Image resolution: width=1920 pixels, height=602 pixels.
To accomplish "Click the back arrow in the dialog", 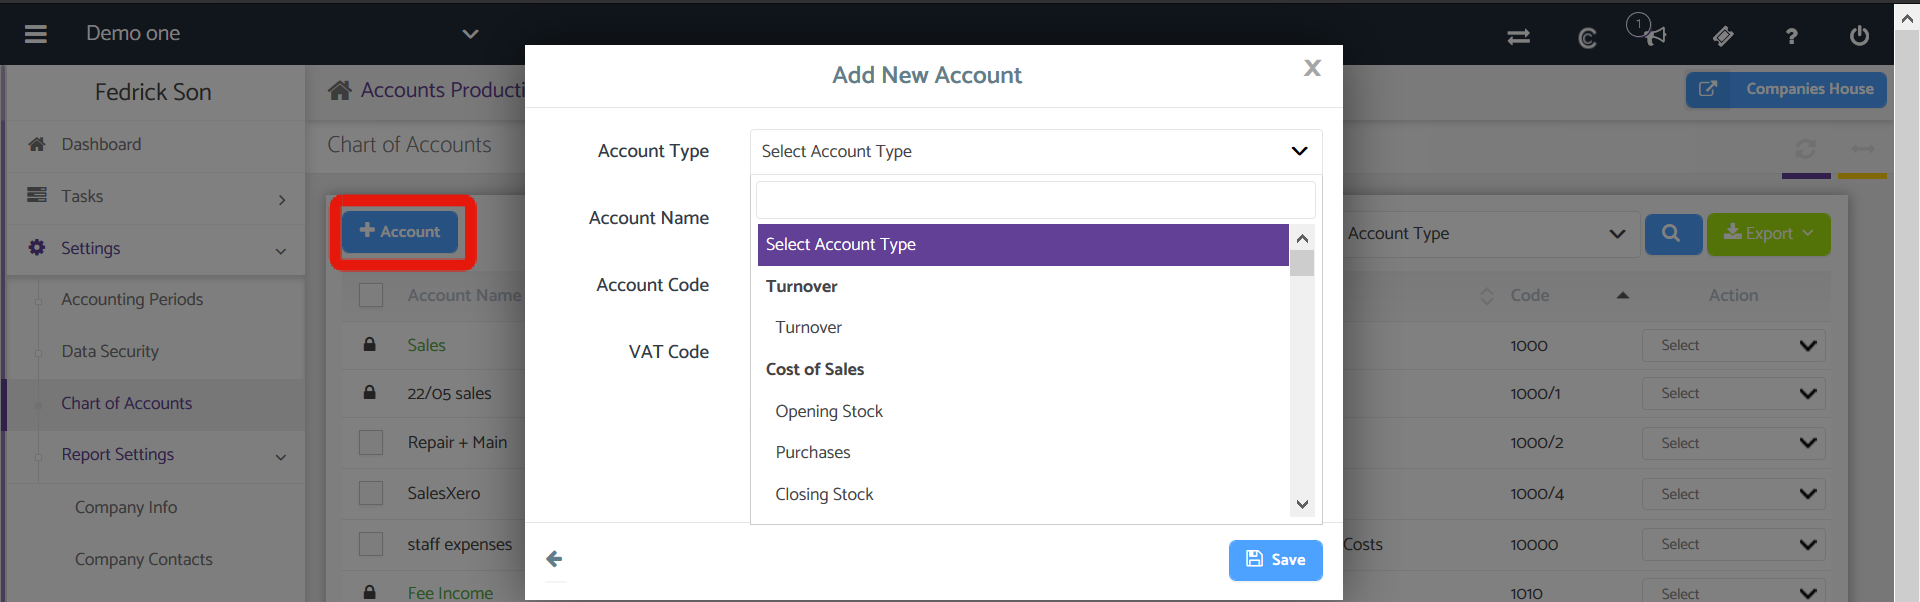I will [x=555, y=559].
